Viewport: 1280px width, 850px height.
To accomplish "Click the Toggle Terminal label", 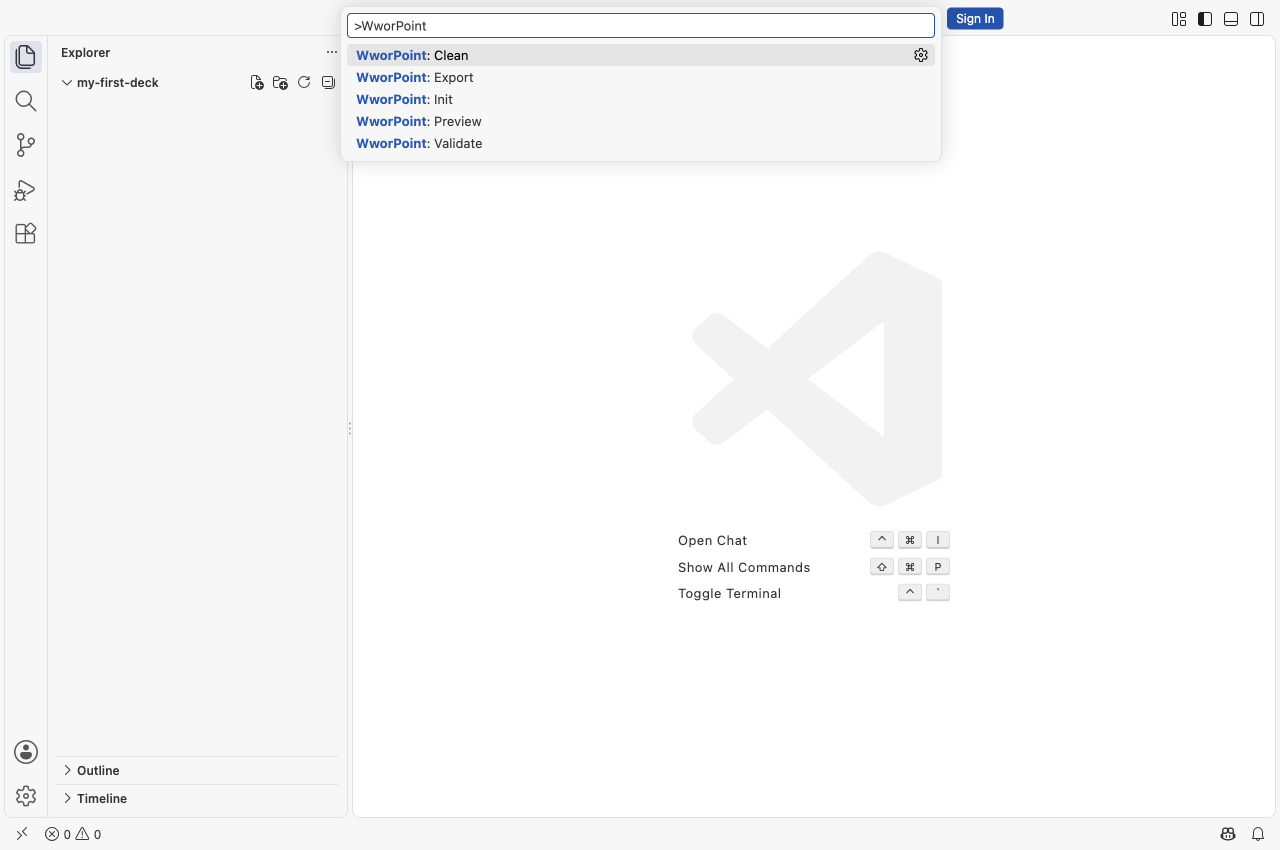I will [729, 593].
